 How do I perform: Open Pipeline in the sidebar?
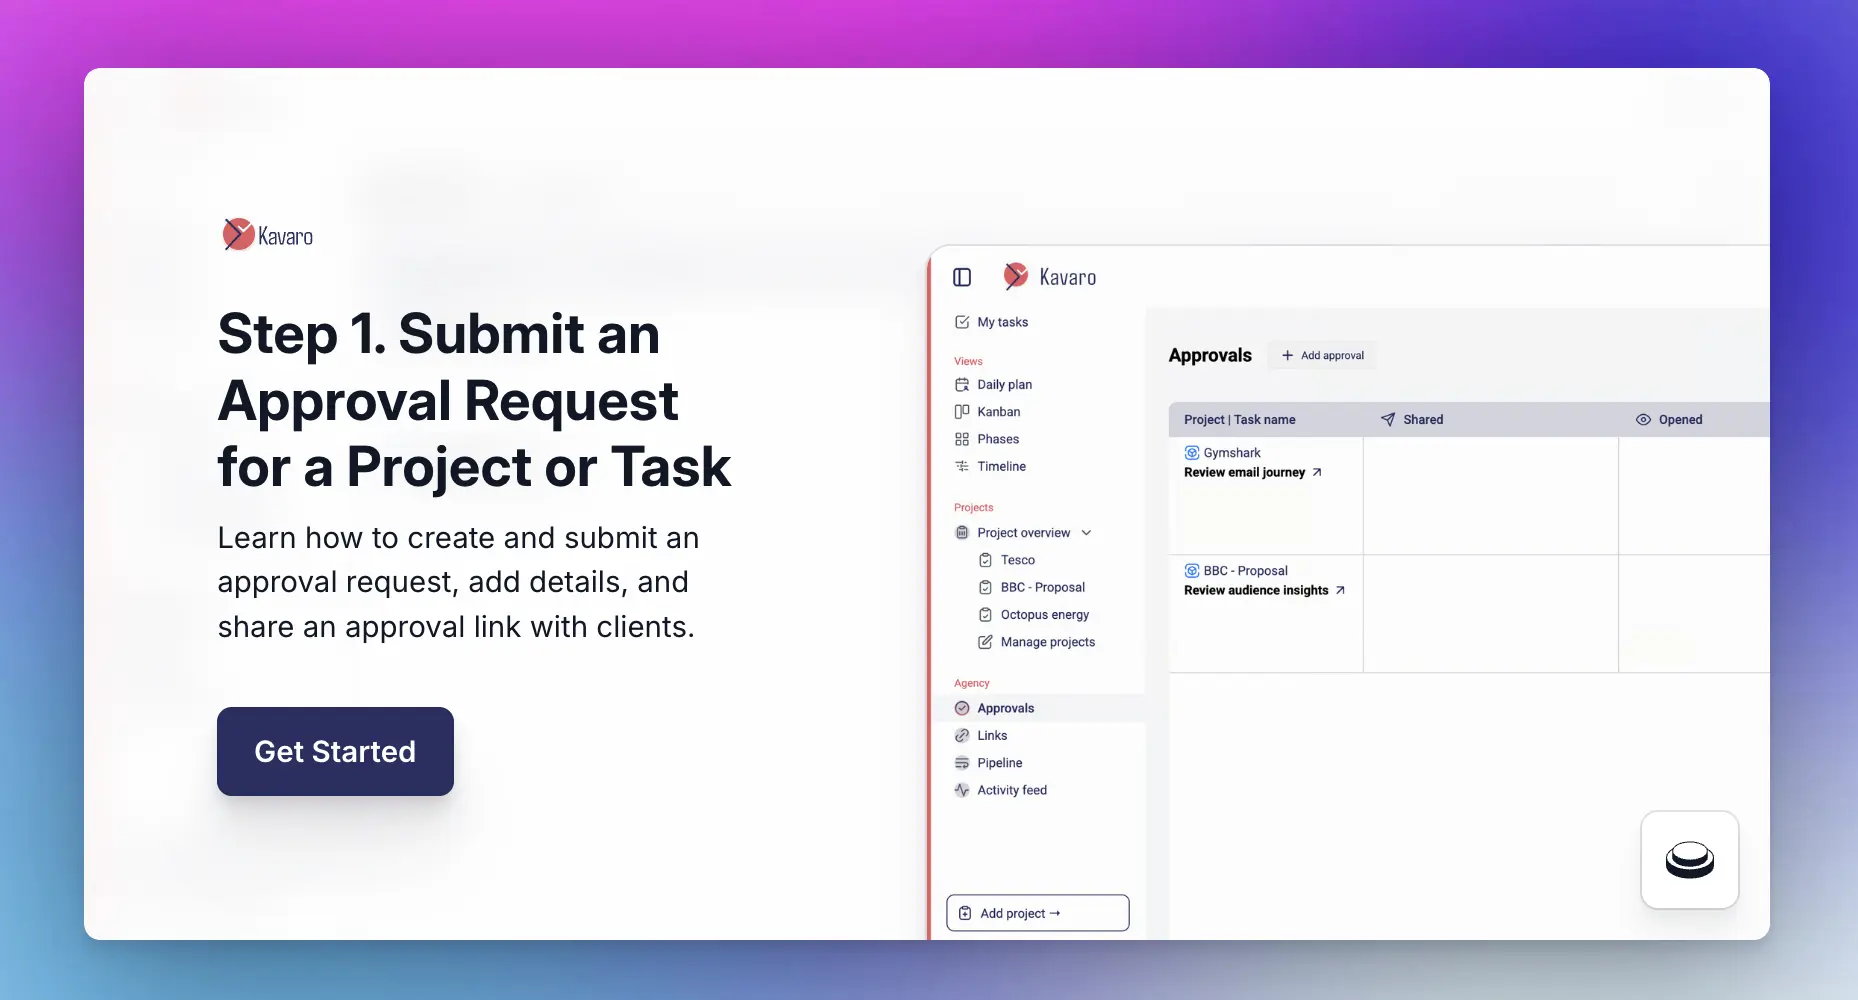(999, 763)
